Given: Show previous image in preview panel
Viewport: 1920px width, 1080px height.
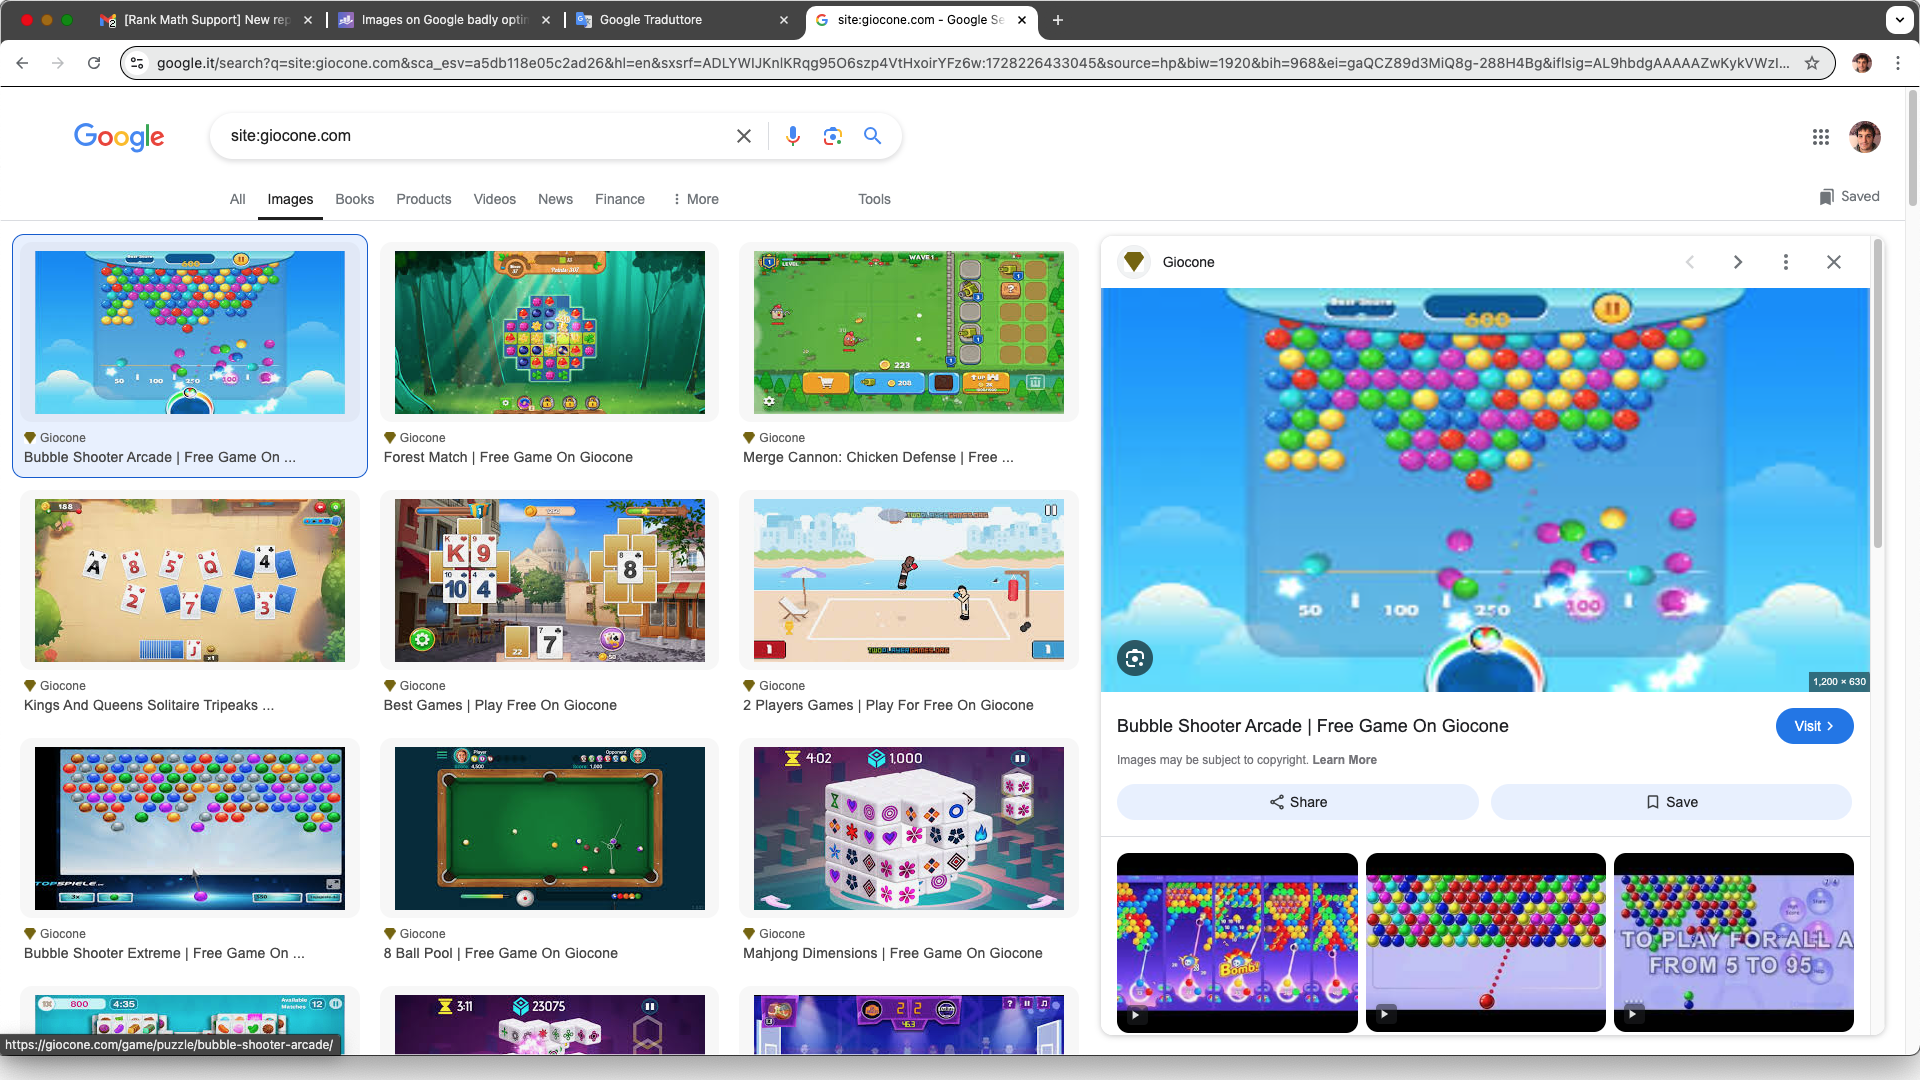Looking at the screenshot, I should coord(1690,262).
